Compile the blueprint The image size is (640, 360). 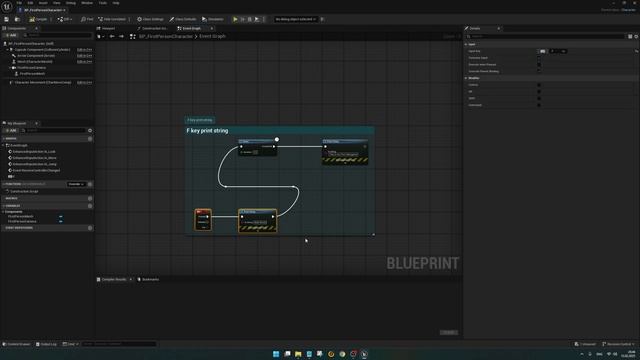[38, 19]
